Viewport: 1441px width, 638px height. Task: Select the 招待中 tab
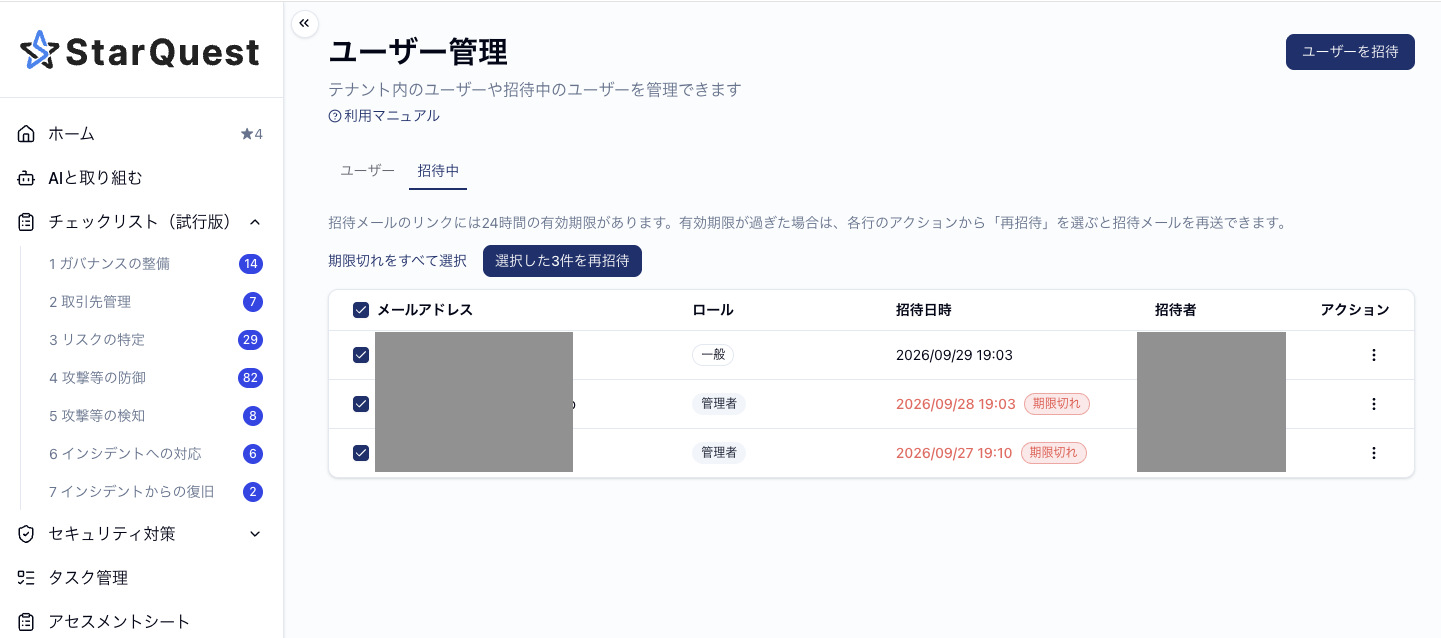[x=438, y=170]
